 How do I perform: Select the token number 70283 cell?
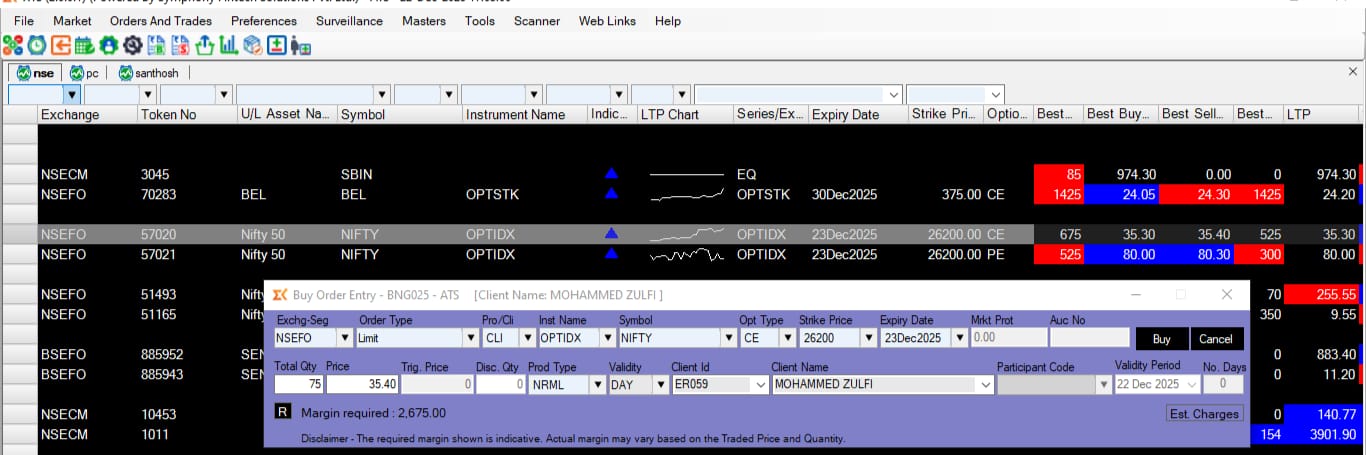coord(187,194)
